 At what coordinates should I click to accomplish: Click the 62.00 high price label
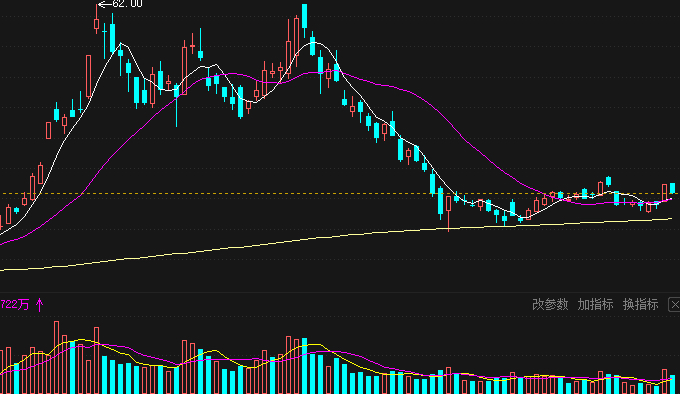click(127, 4)
